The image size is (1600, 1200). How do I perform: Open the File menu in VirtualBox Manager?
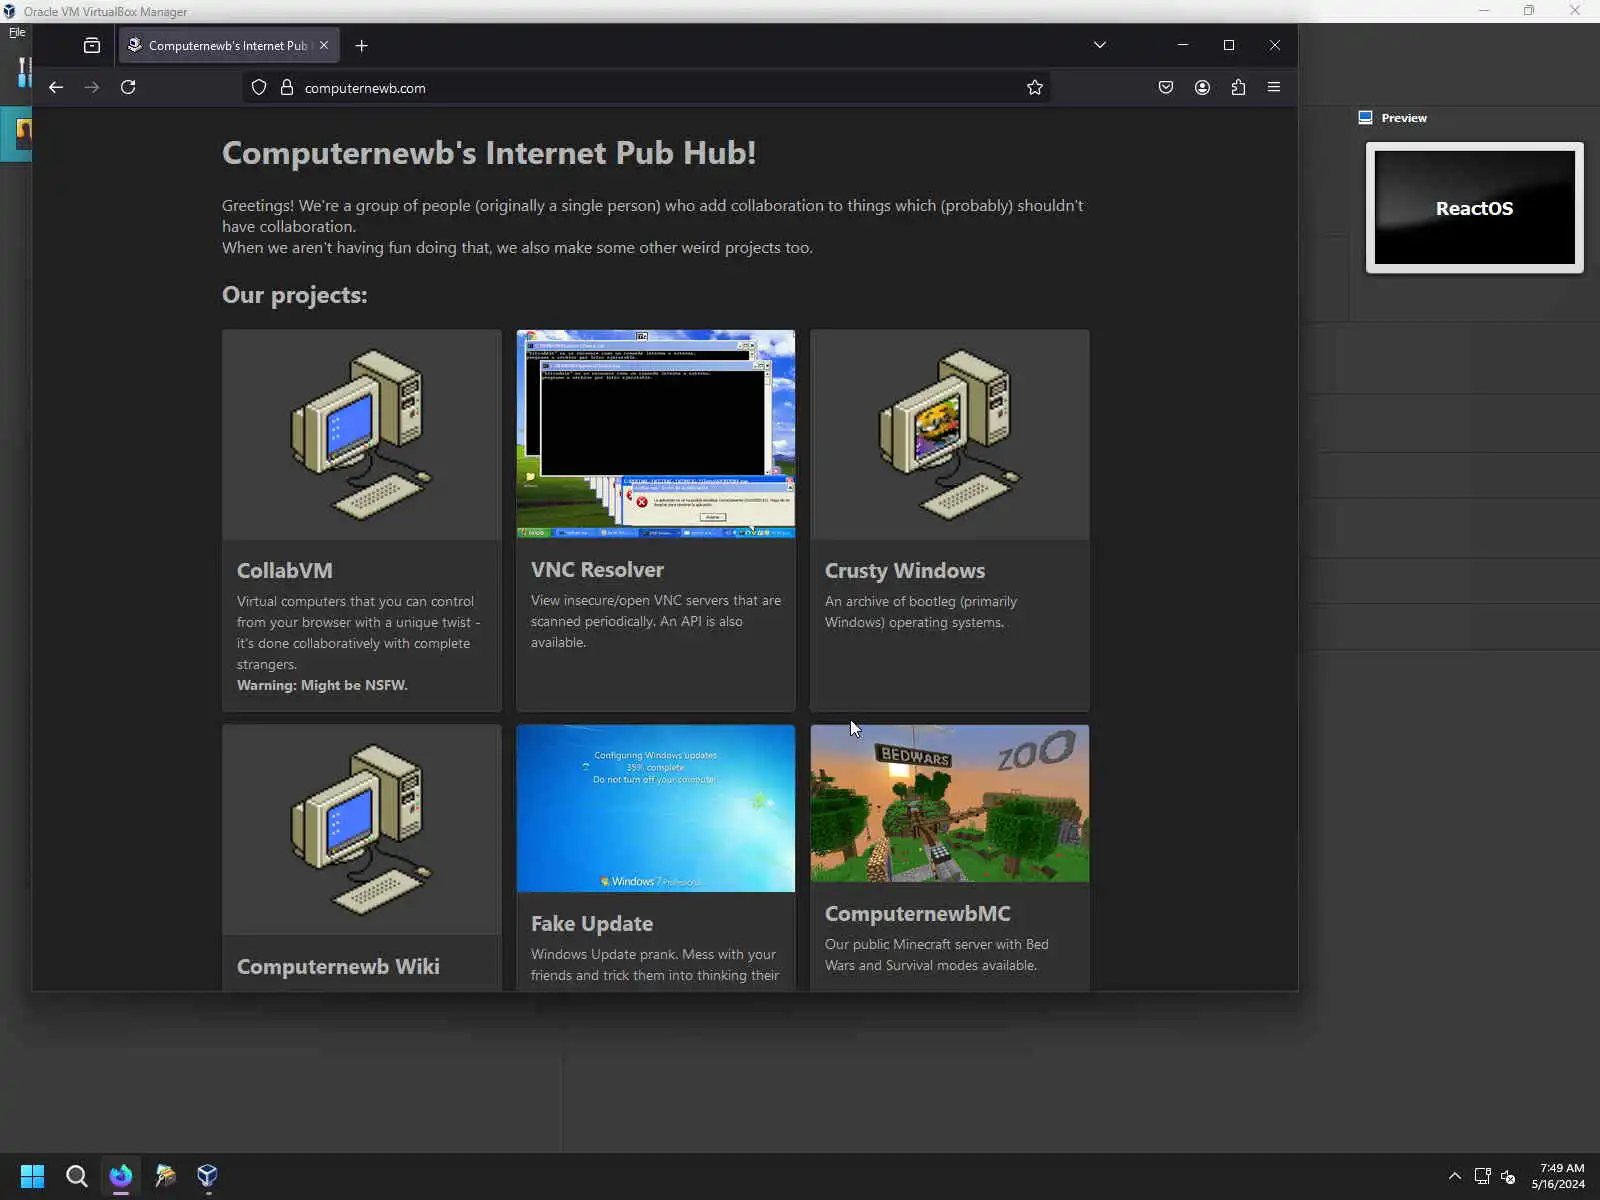click(17, 32)
